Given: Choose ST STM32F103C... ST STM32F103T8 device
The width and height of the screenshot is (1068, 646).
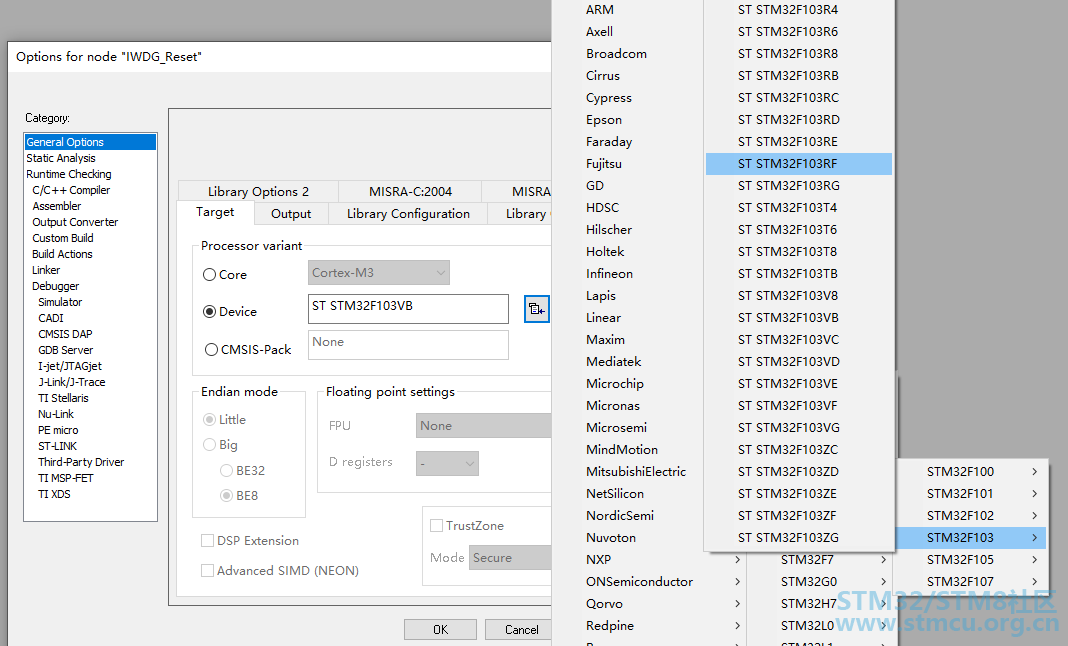Looking at the screenshot, I should click(798, 251).
